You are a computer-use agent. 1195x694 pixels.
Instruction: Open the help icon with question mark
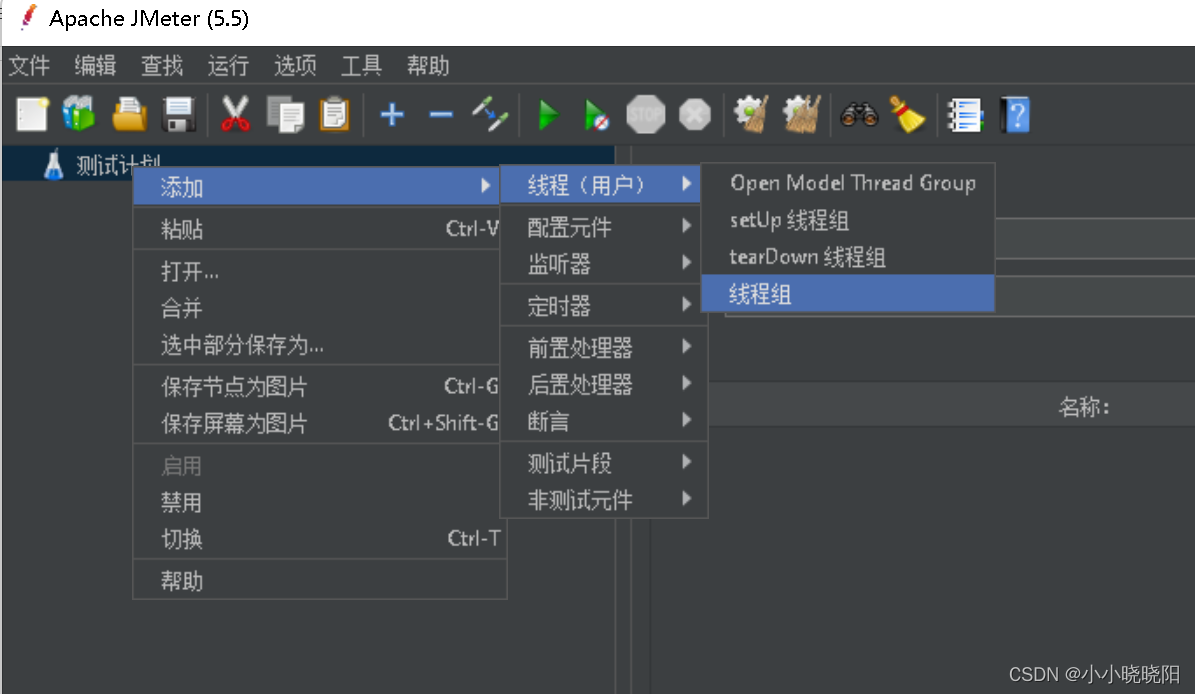(1017, 114)
